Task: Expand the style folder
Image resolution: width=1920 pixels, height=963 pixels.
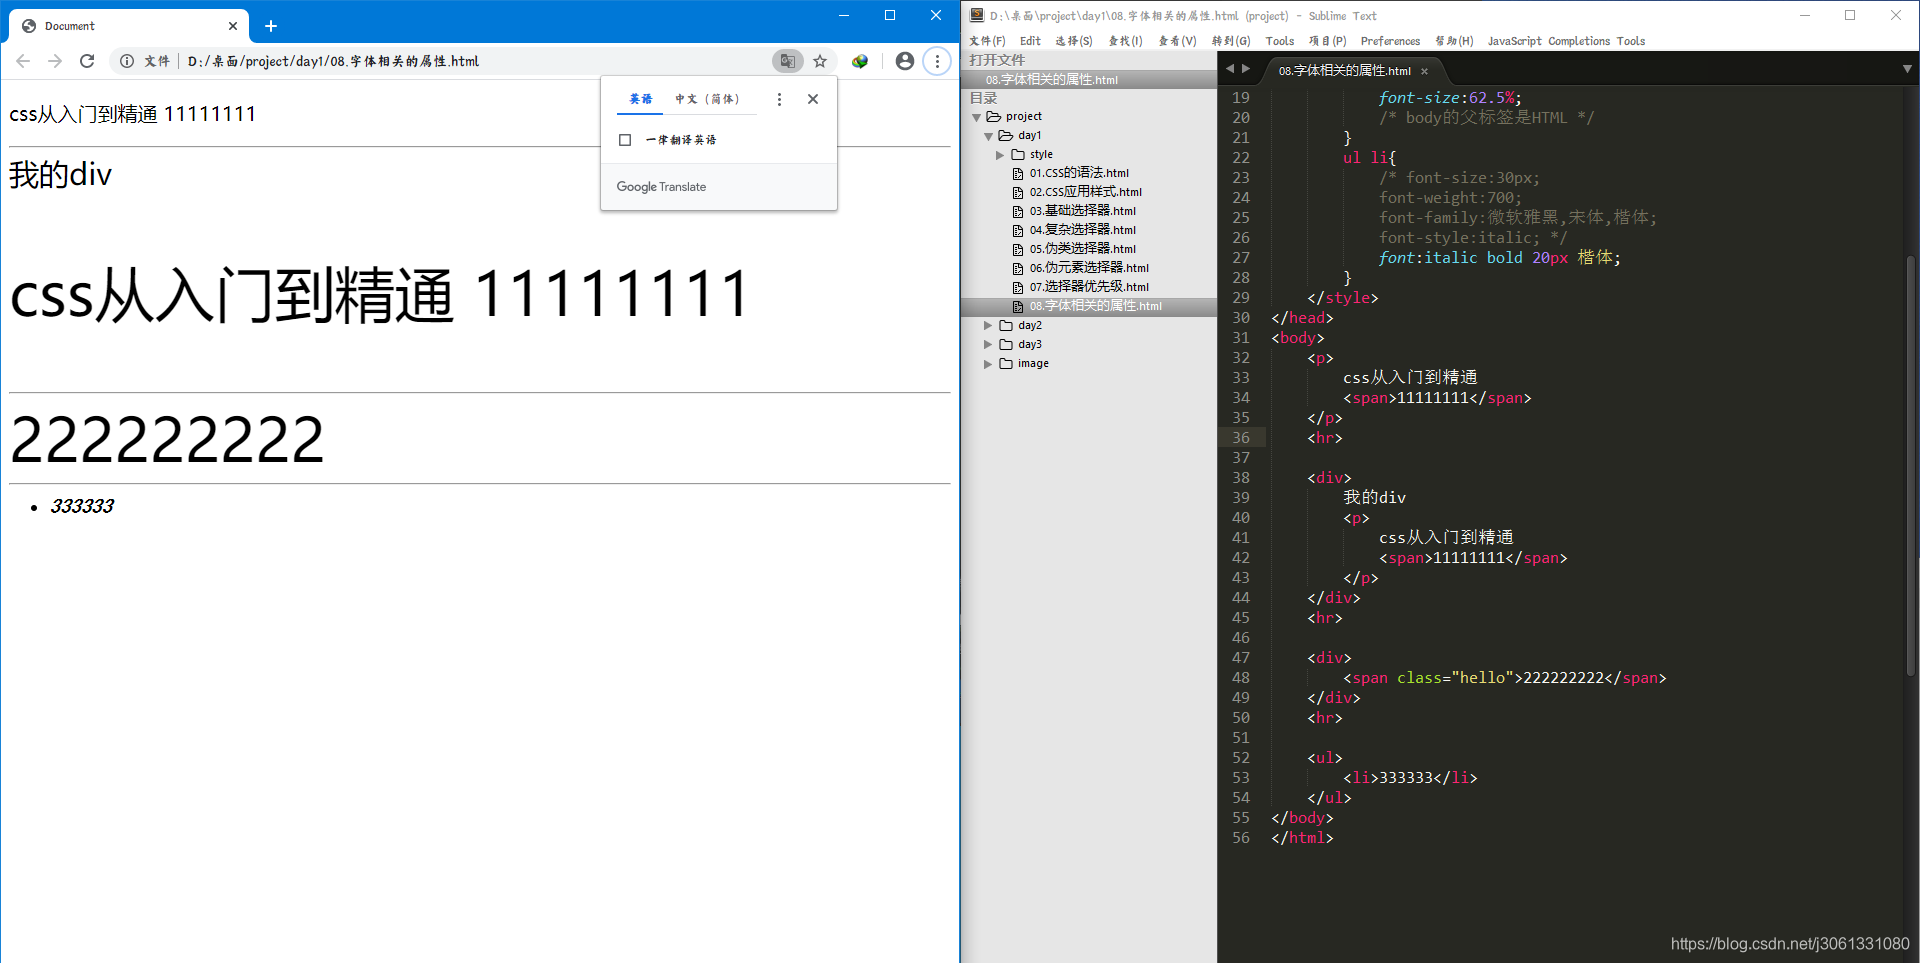Action: tap(1000, 155)
